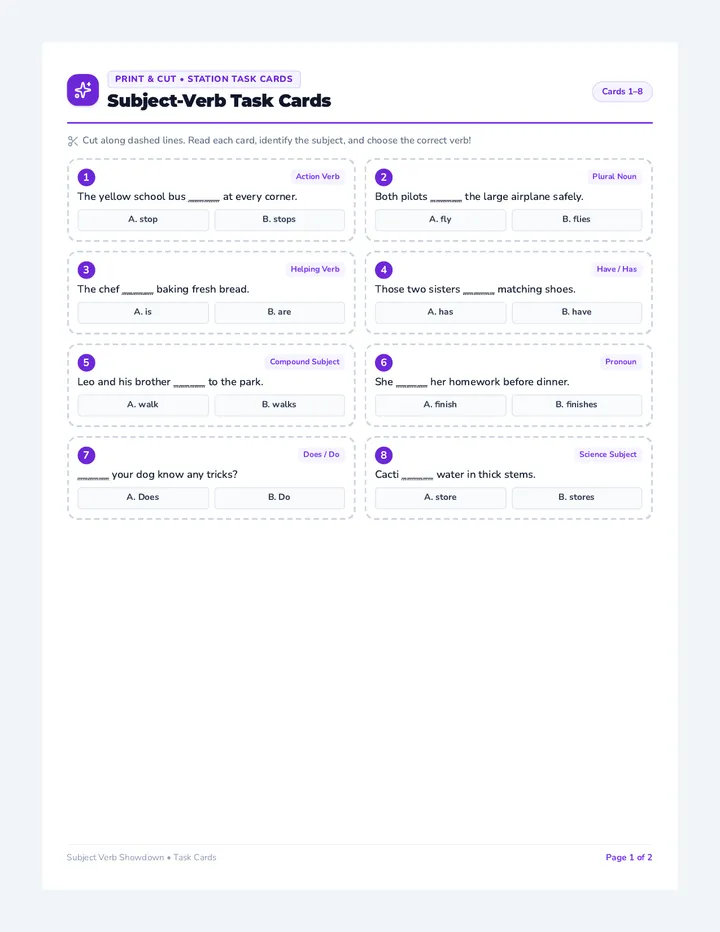Choose answer A. store on card 8
720x932 pixels.
[441, 498]
